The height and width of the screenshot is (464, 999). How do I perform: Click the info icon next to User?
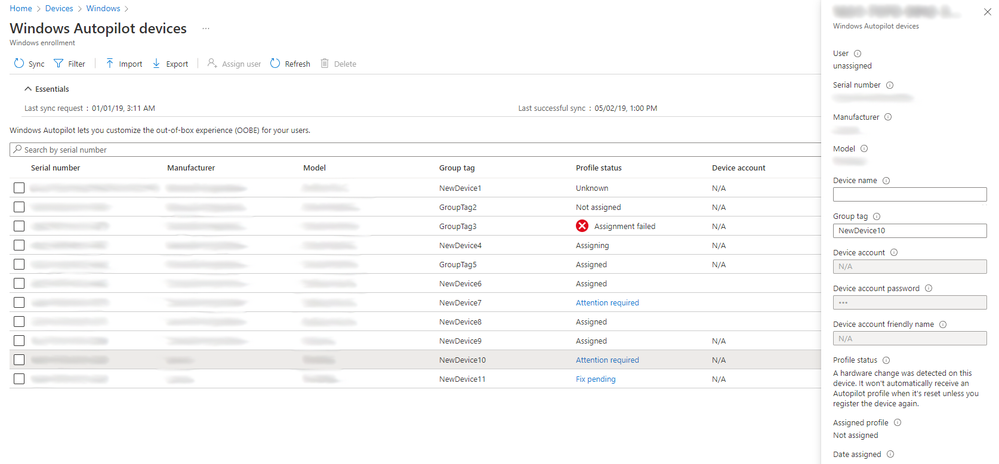(x=857, y=54)
